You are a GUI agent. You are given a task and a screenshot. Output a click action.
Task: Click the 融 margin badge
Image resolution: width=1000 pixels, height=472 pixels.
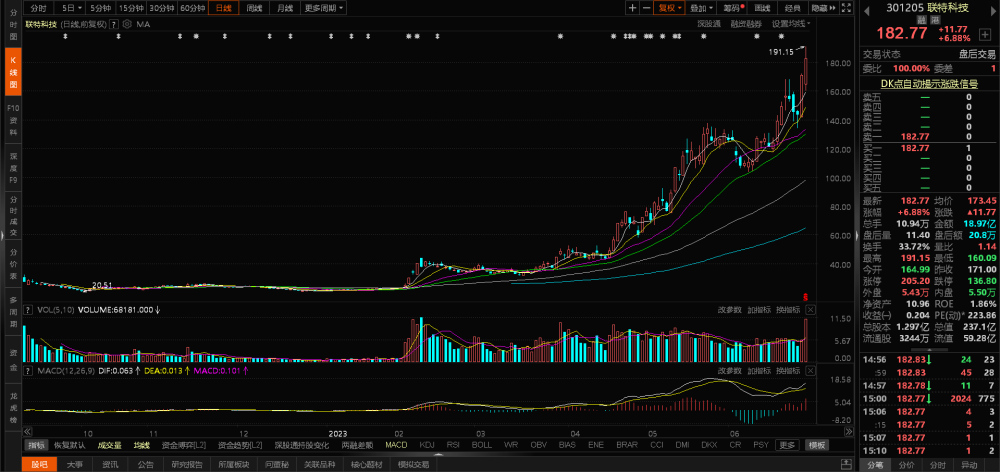(920, 20)
